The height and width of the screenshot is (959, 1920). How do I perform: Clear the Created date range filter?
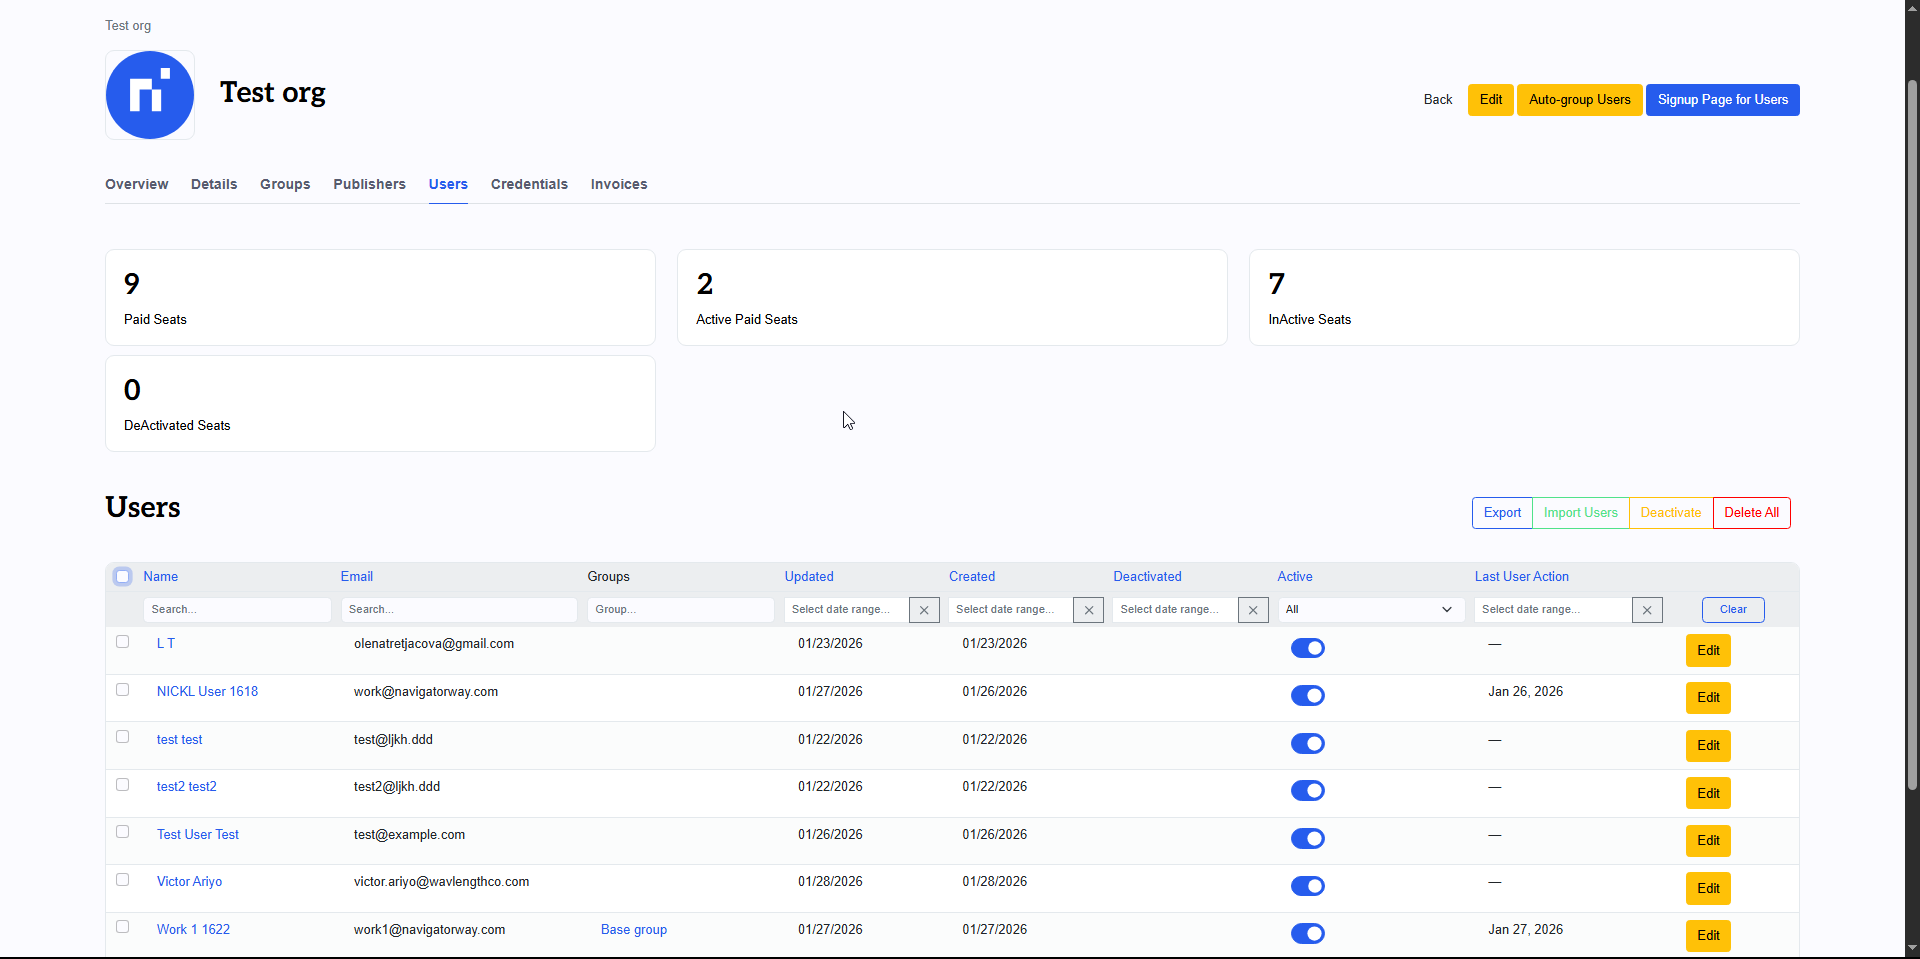click(x=1088, y=610)
